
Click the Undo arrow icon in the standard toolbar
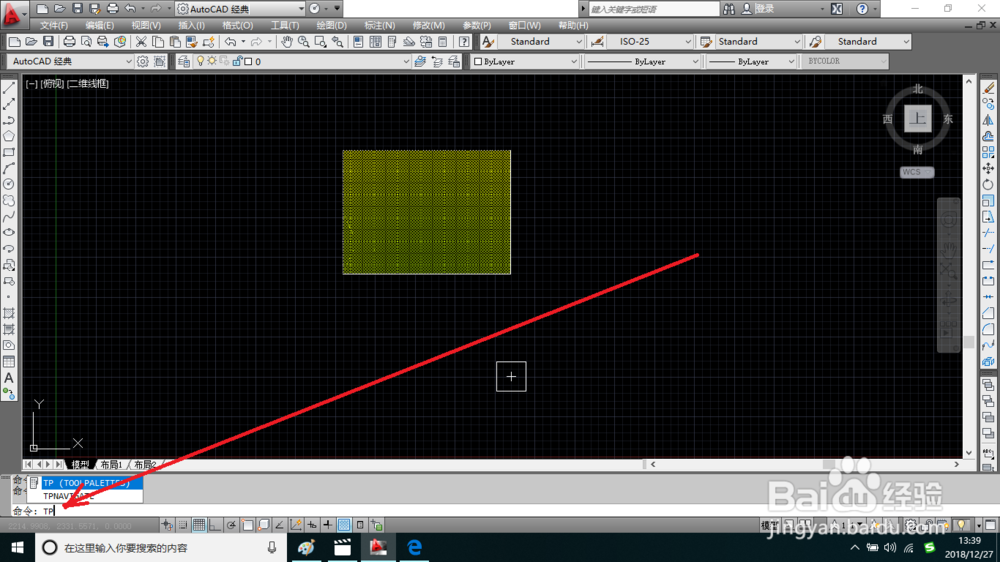click(x=230, y=42)
